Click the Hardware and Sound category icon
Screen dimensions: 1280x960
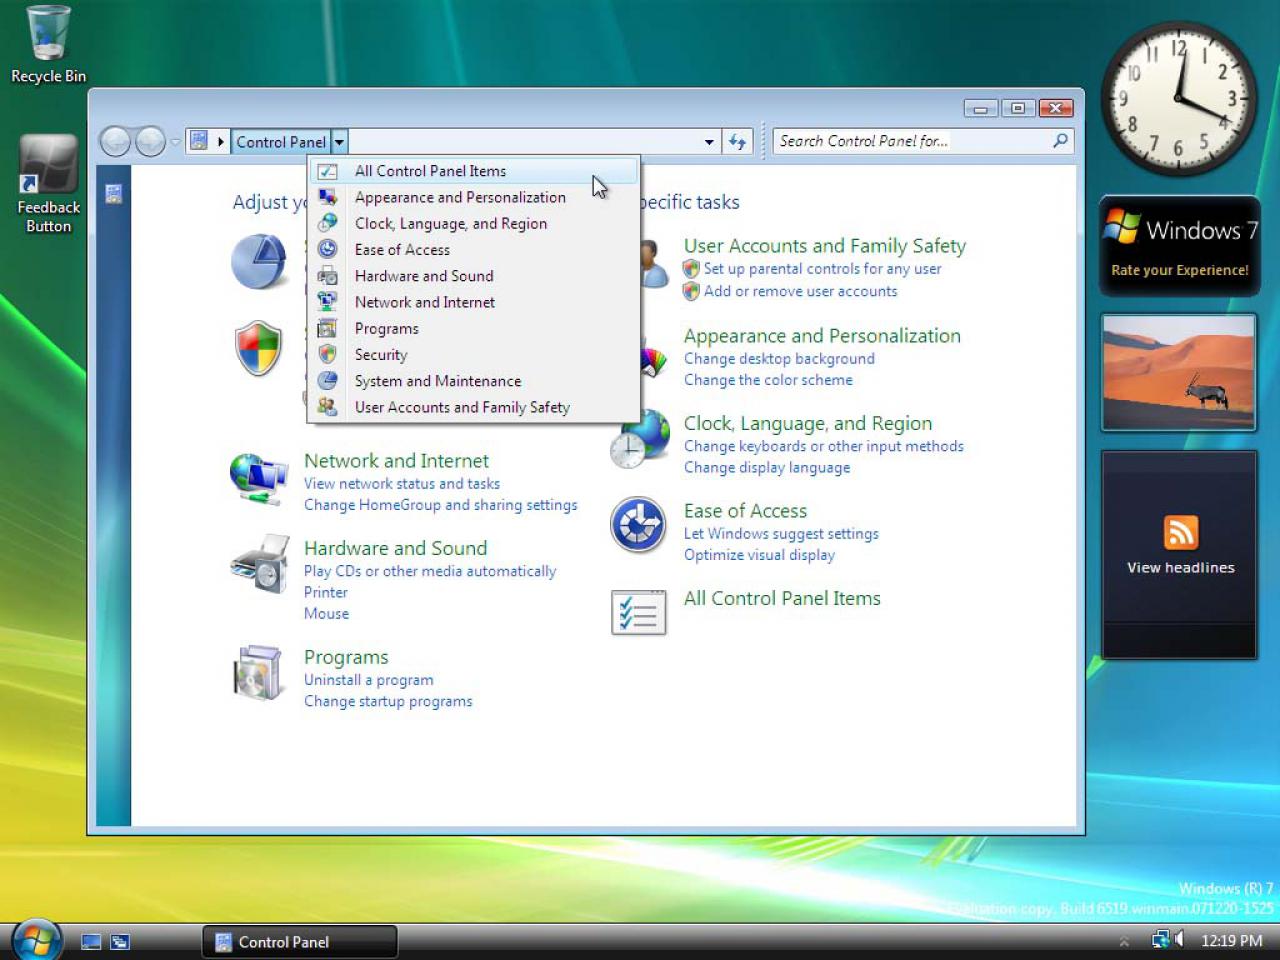click(x=259, y=564)
